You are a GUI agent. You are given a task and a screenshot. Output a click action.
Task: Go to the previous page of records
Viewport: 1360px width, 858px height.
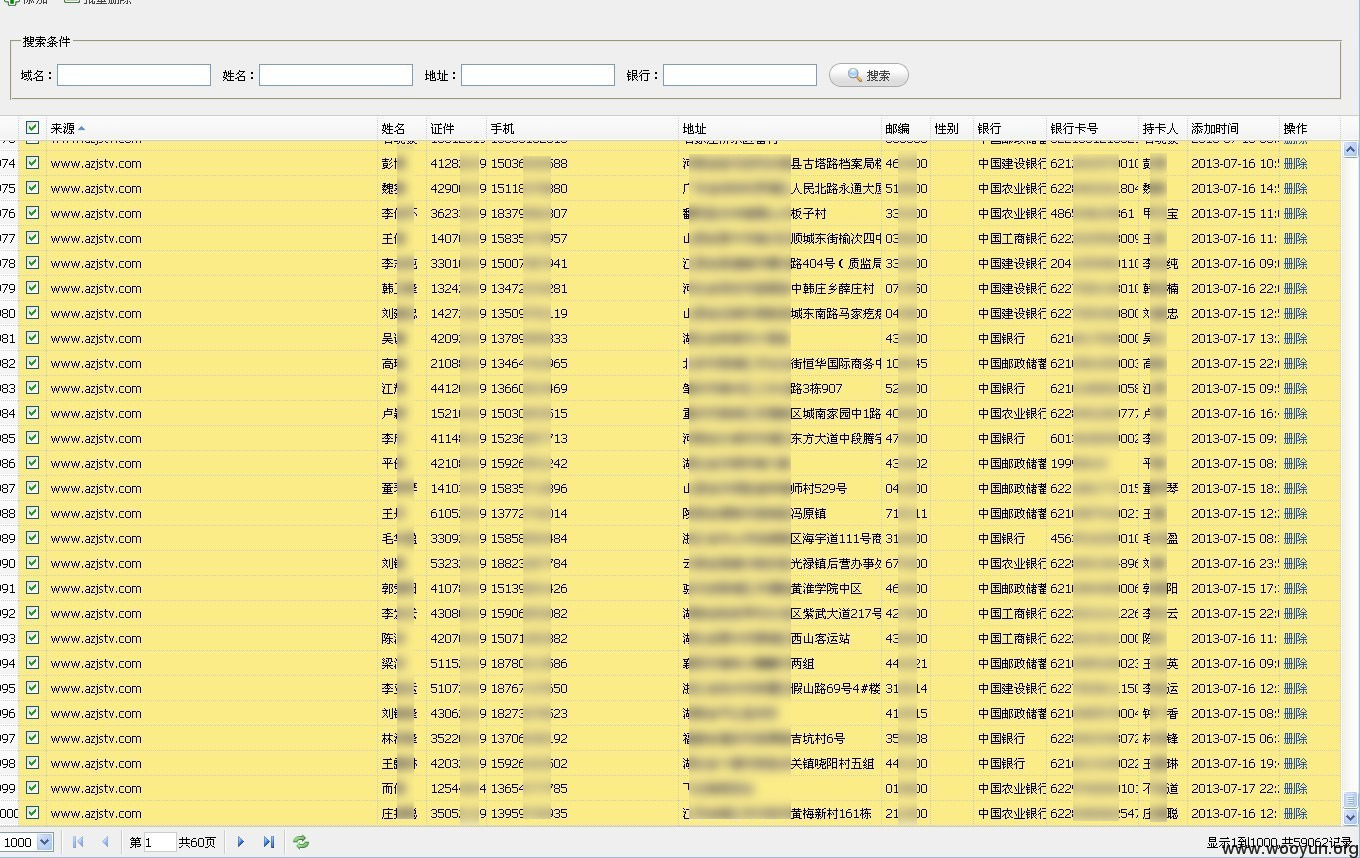click(105, 842)
